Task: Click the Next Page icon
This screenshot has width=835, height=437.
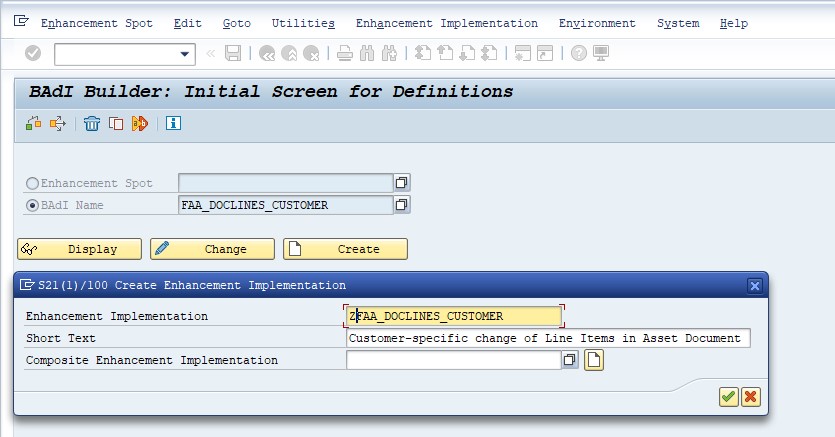Action: tap(467, 53)
